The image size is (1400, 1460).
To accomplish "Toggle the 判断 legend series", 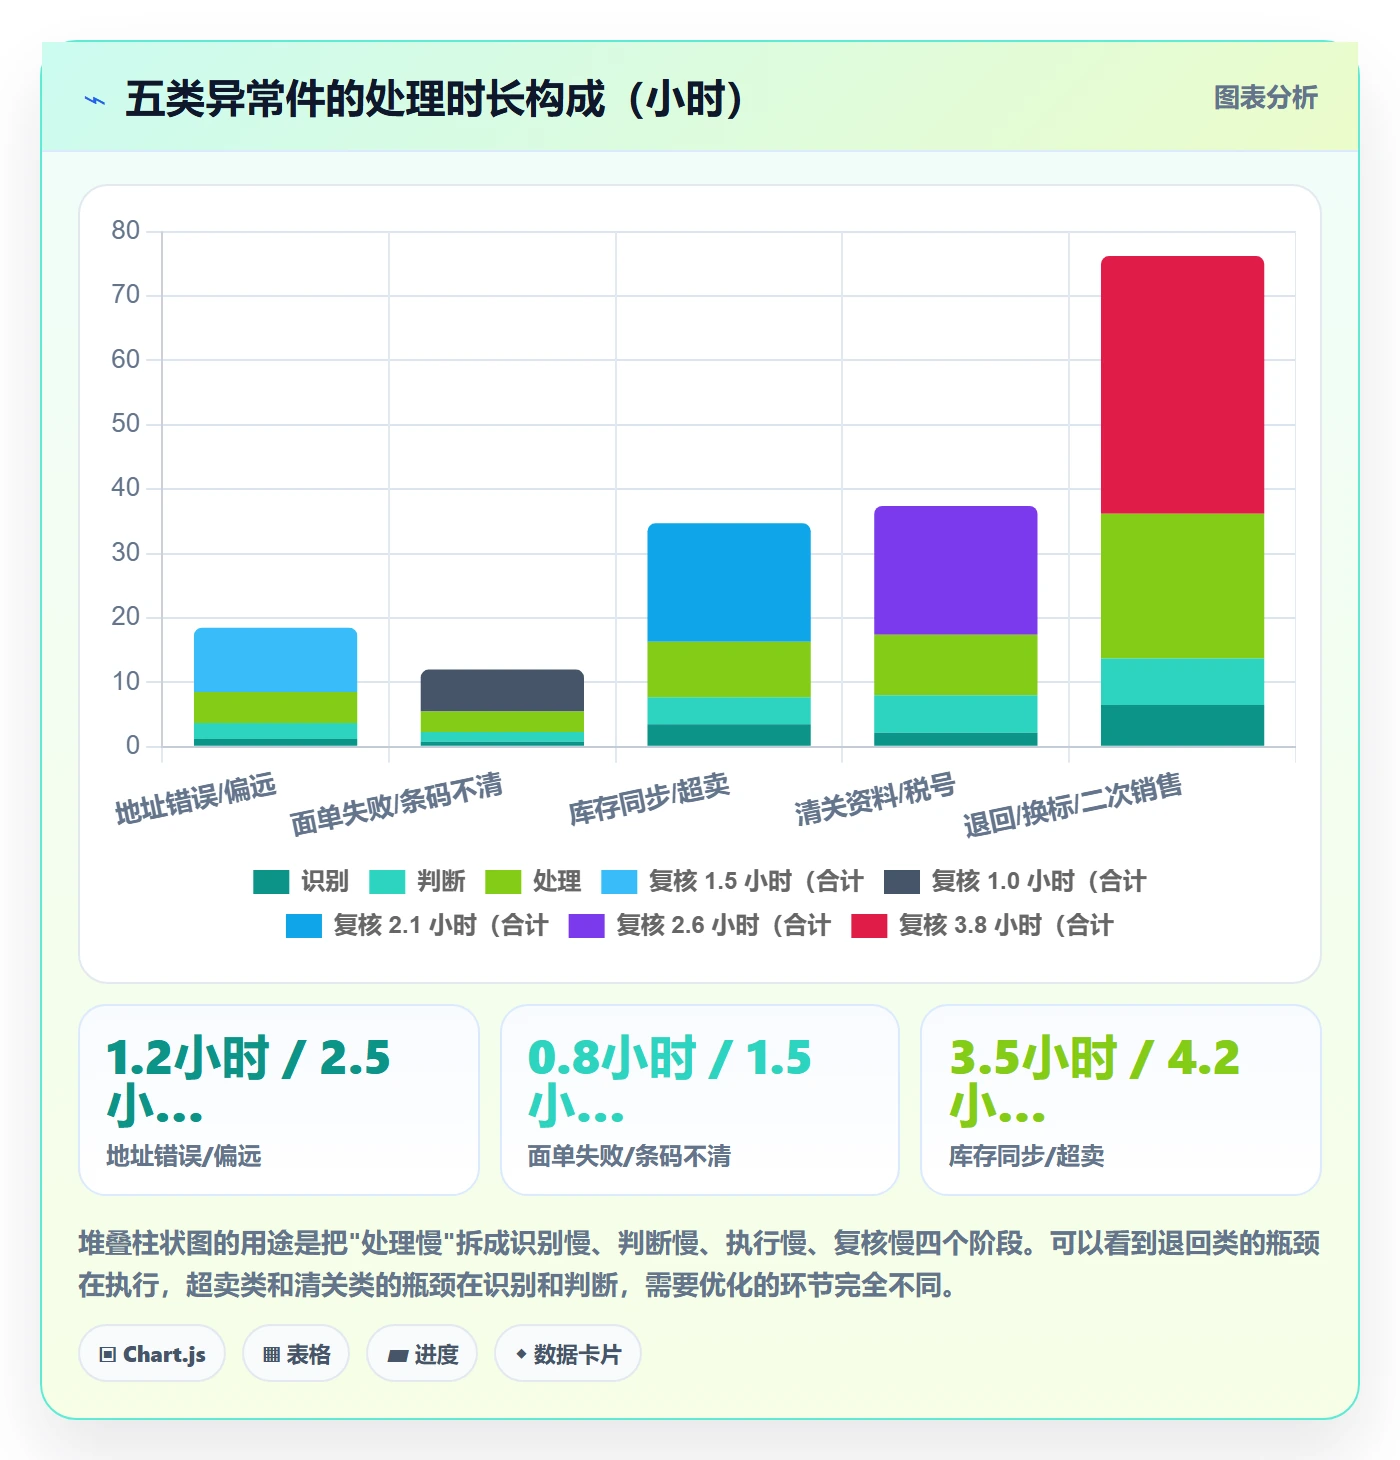I will pyautogui.click(x=417, y=881).
